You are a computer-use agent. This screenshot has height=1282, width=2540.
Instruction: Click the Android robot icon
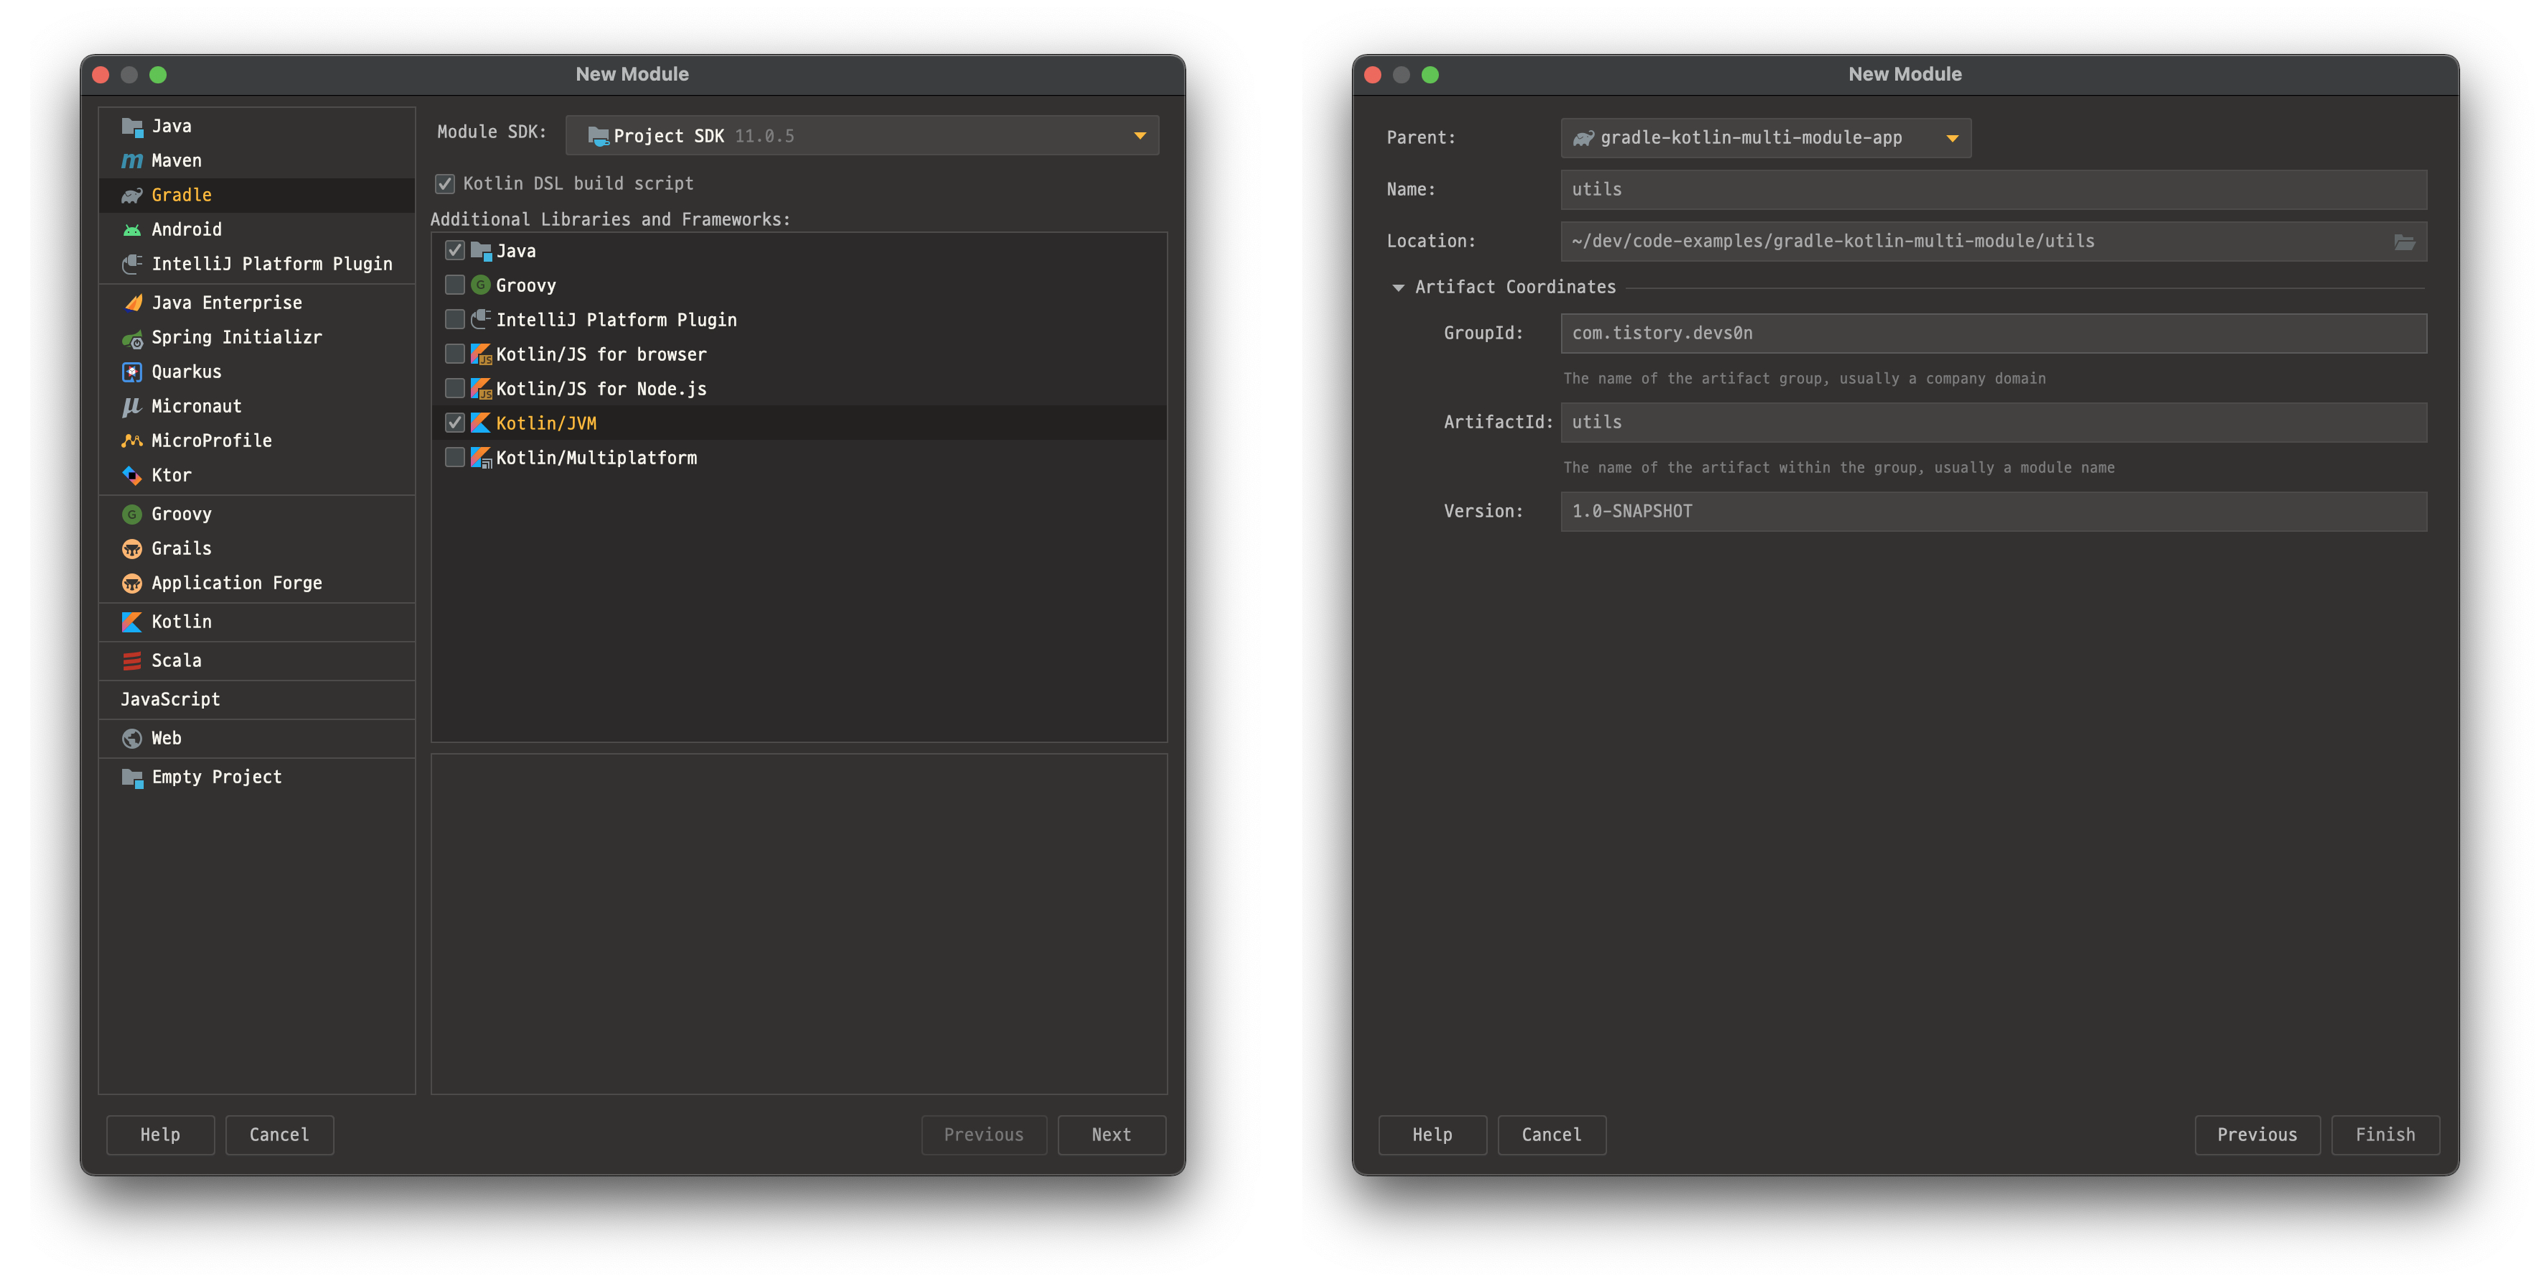pyautogui.click(x=132, y=230)
